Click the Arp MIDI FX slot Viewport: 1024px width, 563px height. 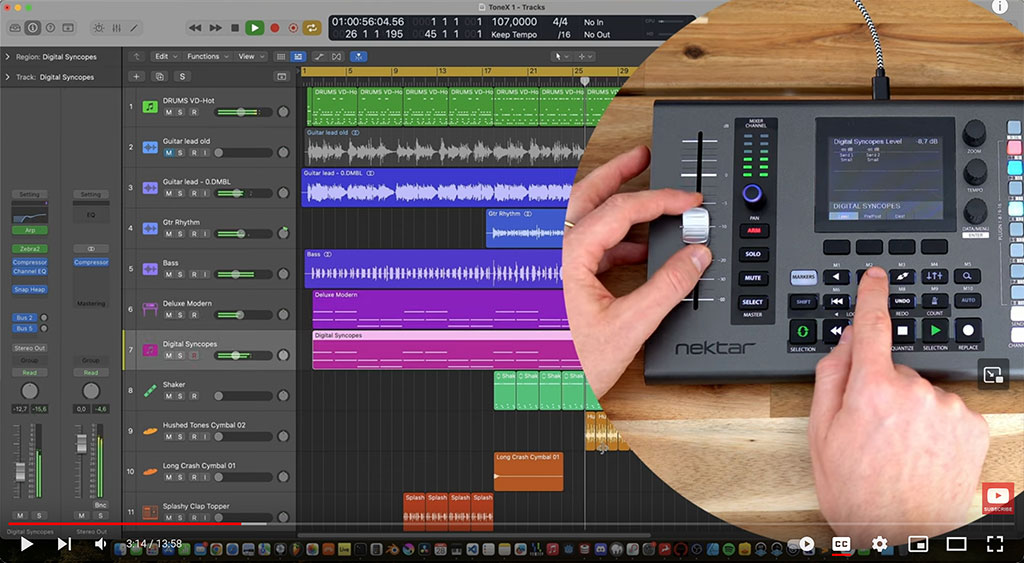(29, 230)
